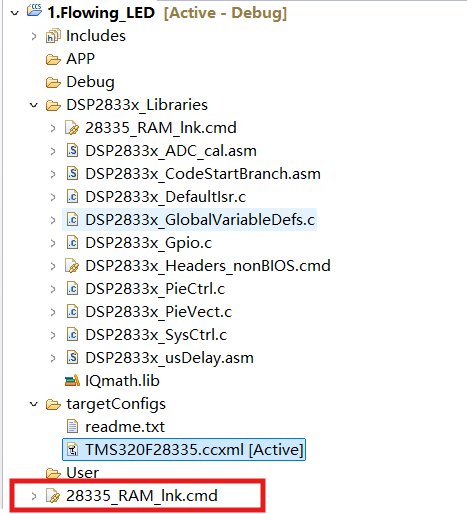
Task: Select the DSP2833x_PieCtrl.c file name
Action: pyautogui.click(x=155, y=289)
